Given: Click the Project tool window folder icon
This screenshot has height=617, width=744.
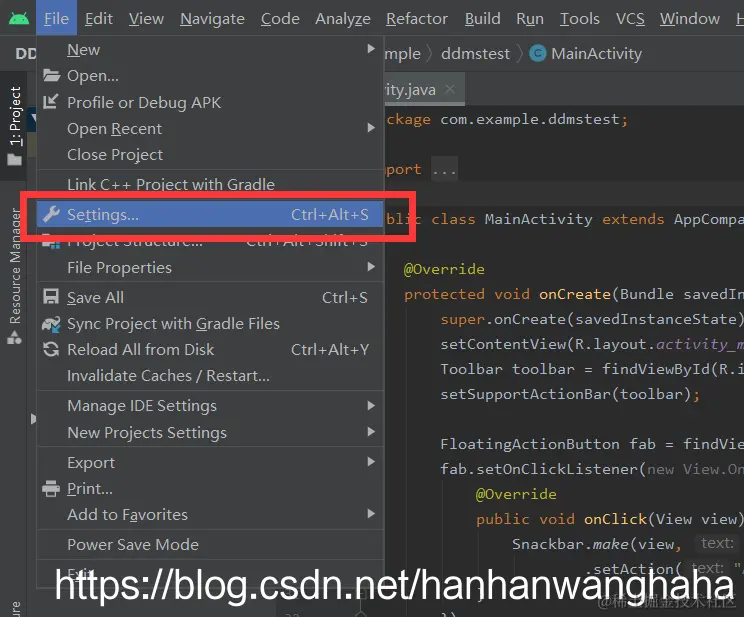Looking at the screenshot, I should pyautogui.click(x=15, y=160).
